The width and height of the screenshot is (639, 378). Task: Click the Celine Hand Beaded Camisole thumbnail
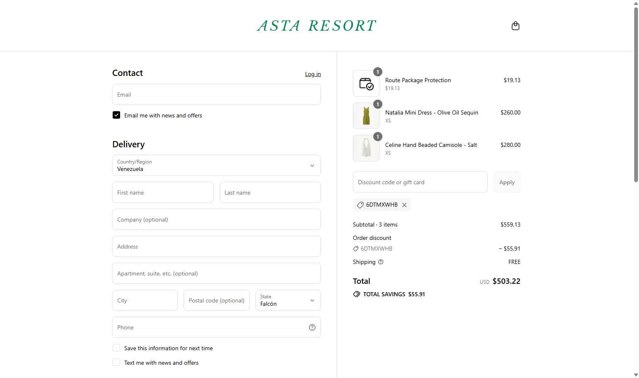click(366, 148)
